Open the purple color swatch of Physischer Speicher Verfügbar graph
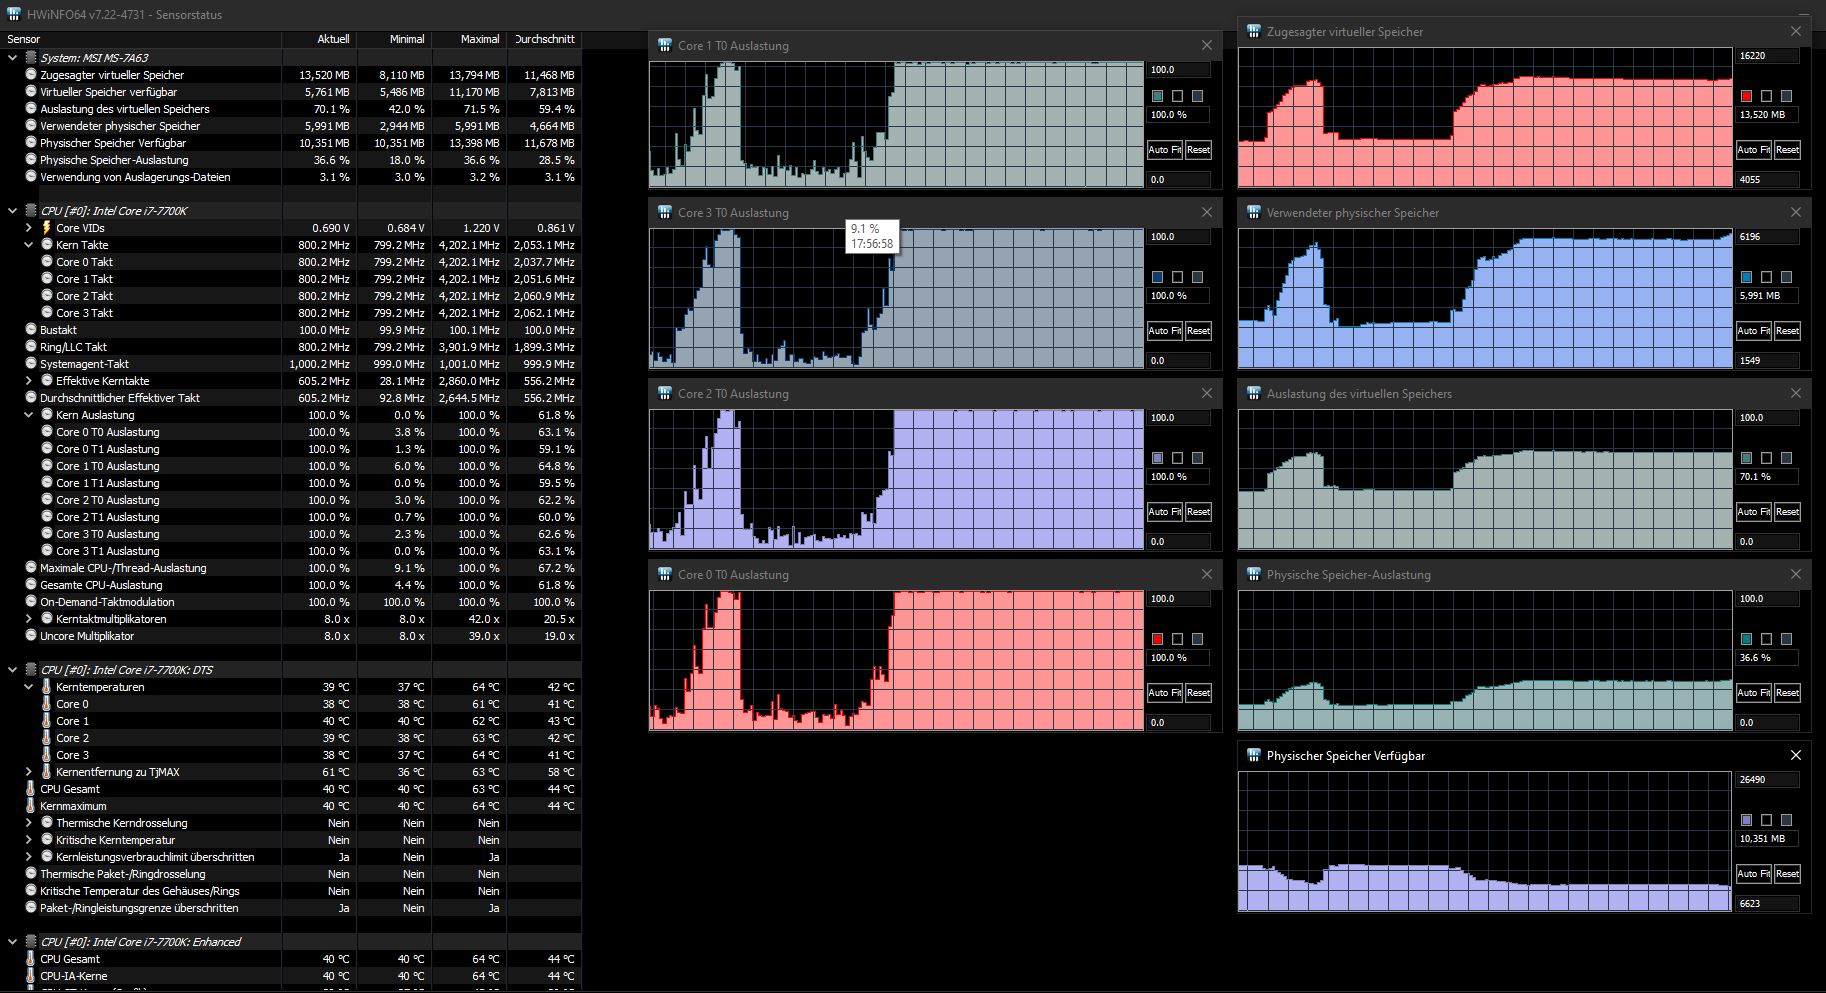 [1746, 820]
